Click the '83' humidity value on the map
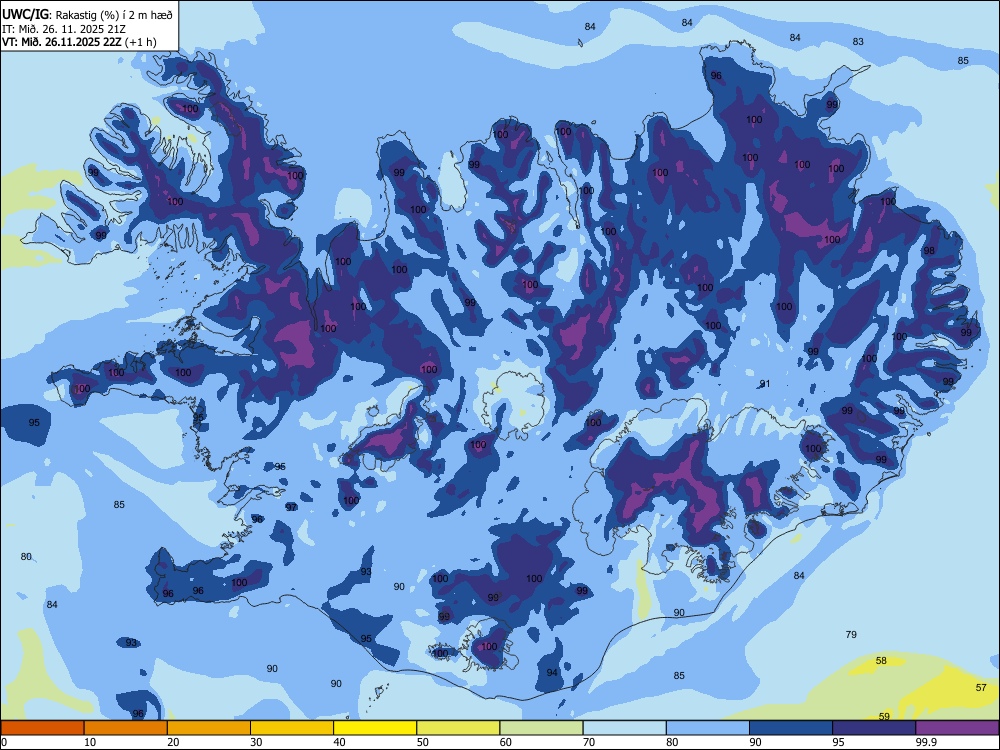This screenshot has height=750, width=1000. pyautogui.click(x=858, y=41)
